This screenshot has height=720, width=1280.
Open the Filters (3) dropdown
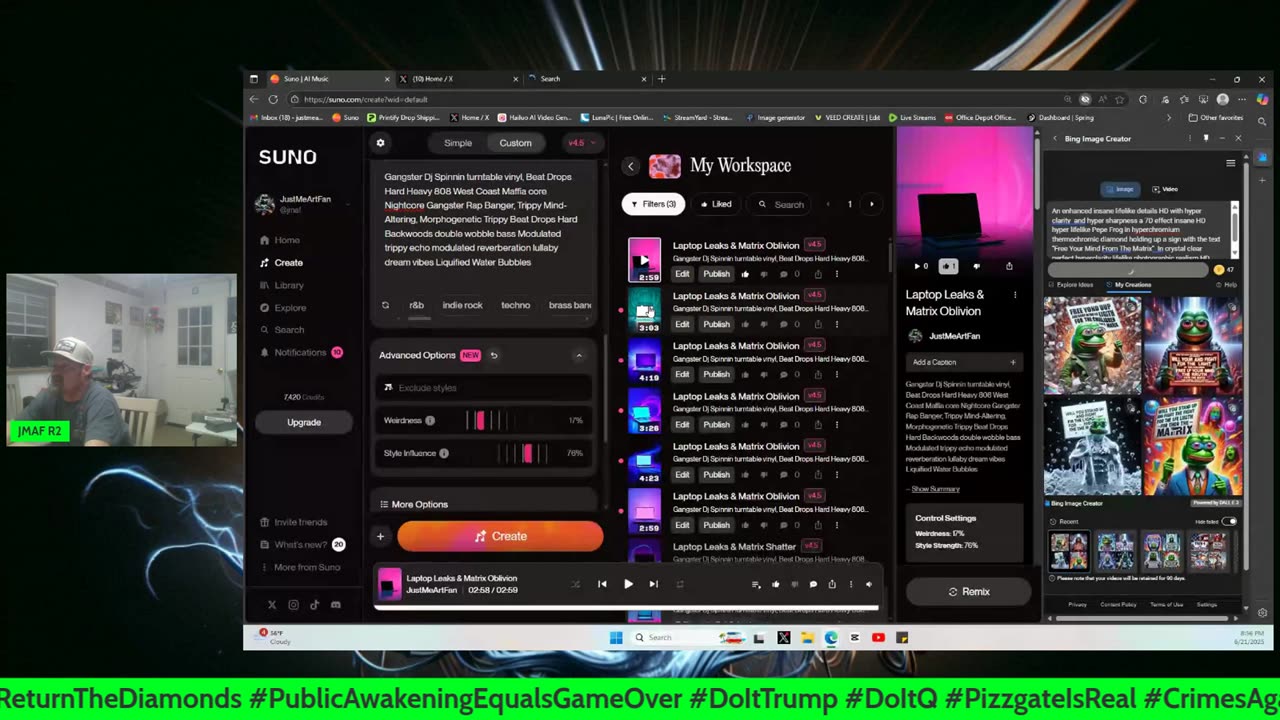pos(653,204)
